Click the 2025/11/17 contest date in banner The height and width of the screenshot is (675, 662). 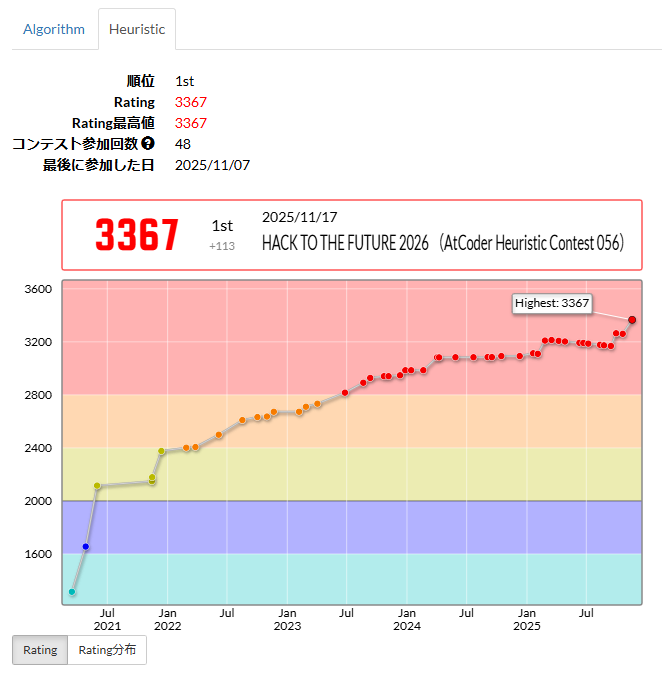pos(300,217)
